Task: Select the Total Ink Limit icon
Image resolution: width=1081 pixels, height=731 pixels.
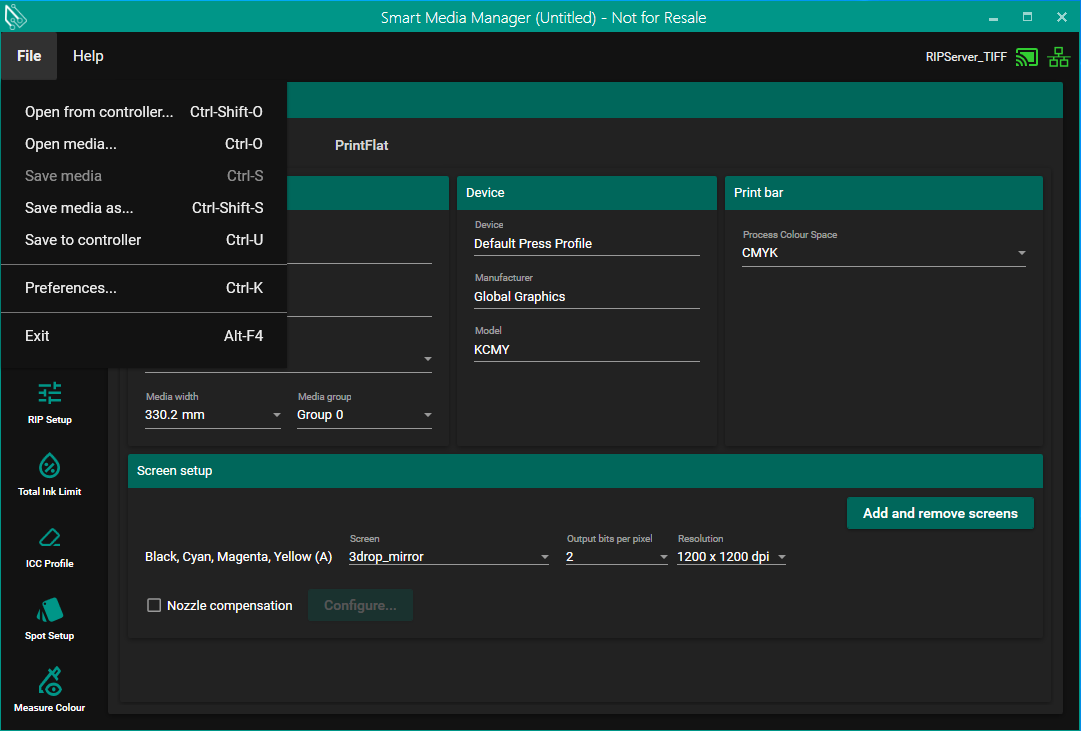Action: click(50, 474)
